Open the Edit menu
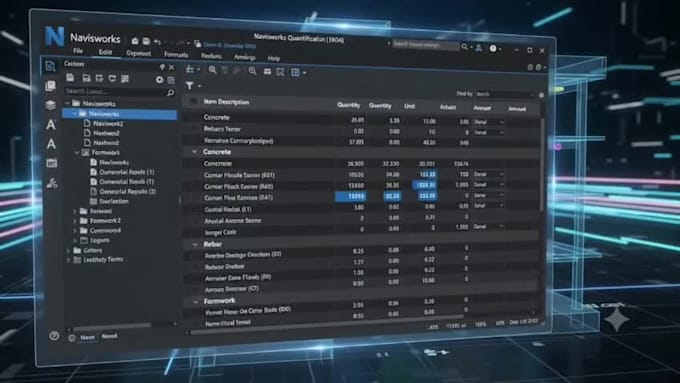This screenshot has height=383, width=680. (105, 52)
